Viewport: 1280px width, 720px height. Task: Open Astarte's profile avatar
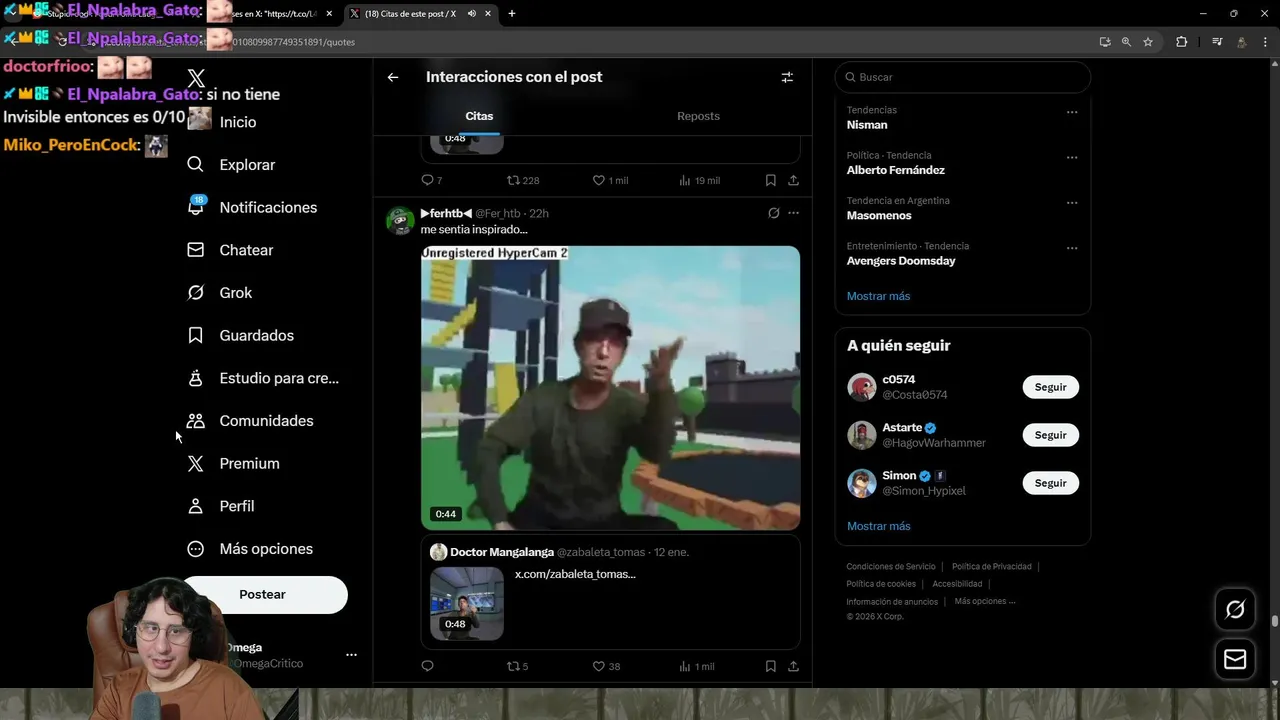[x=862, y=435]
